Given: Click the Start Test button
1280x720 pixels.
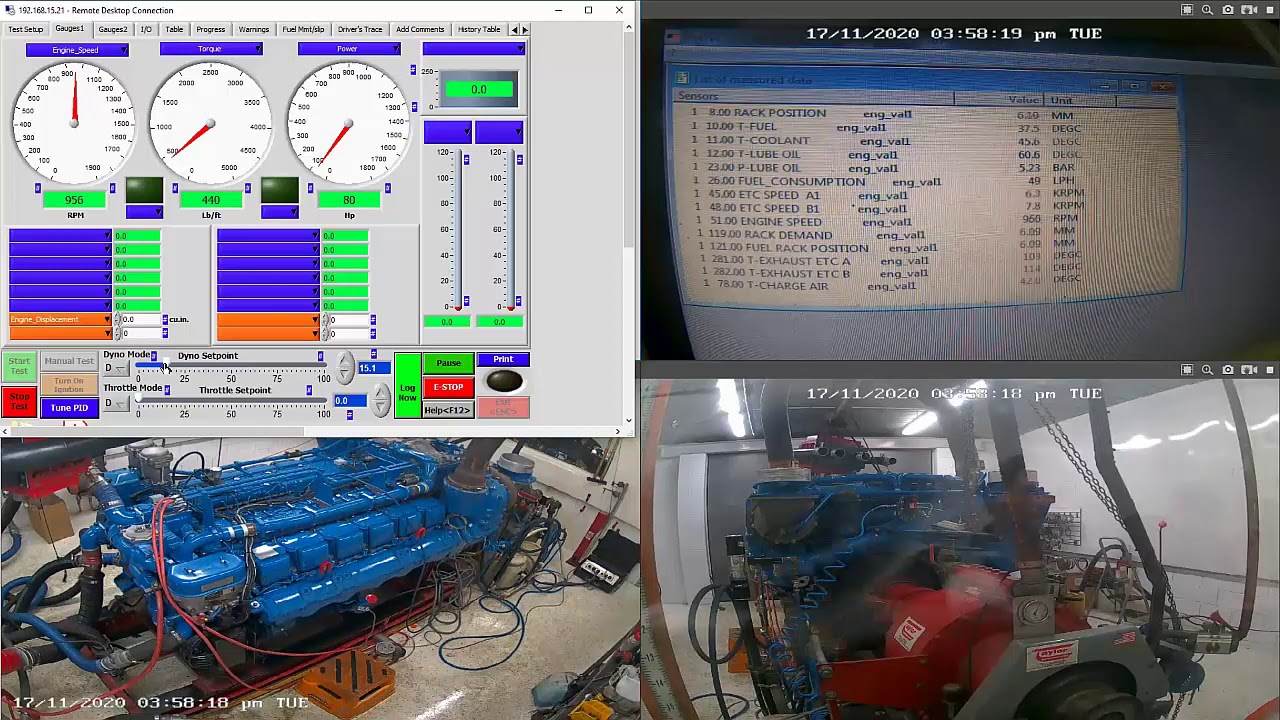Looking at the screenshot, I should pos(19,366).
